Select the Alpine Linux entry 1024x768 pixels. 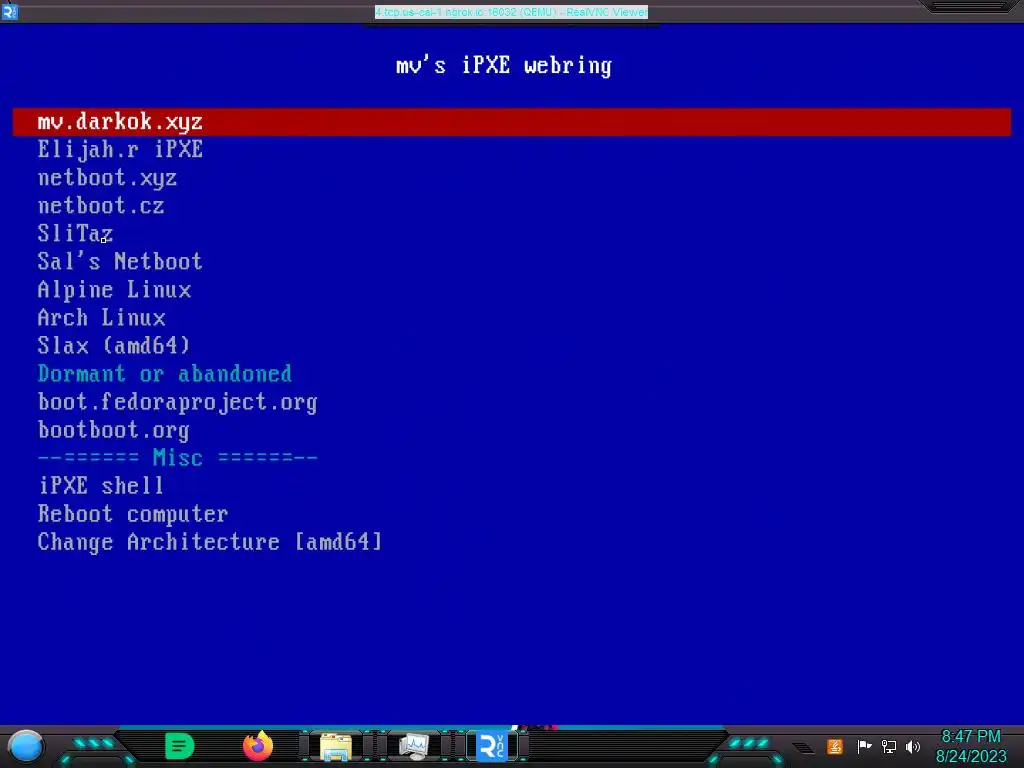click(114, 289)
